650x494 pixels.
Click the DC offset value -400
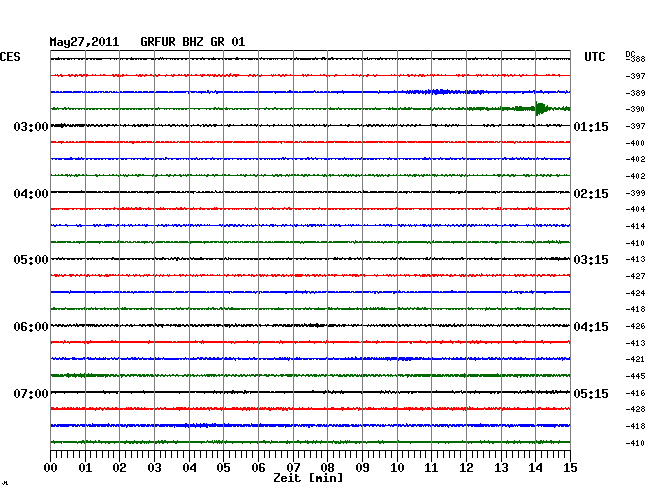point(635,143)
